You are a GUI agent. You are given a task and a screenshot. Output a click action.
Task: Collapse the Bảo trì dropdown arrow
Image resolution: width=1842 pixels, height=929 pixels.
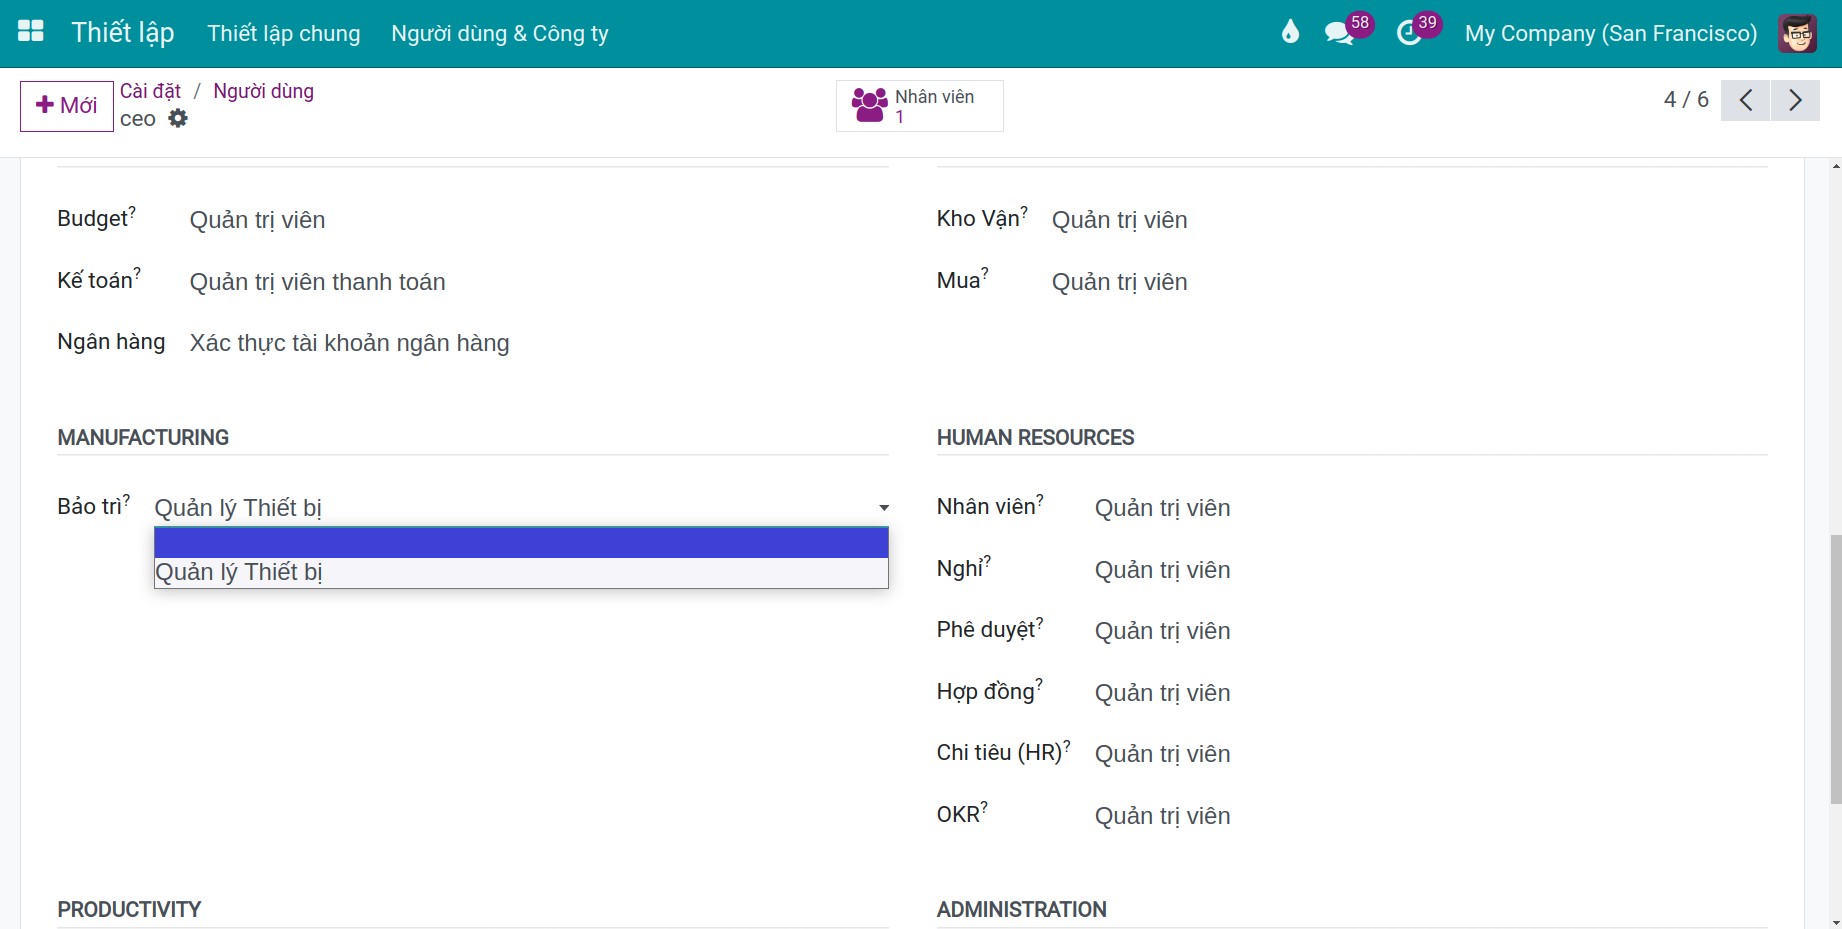point(884,508)
